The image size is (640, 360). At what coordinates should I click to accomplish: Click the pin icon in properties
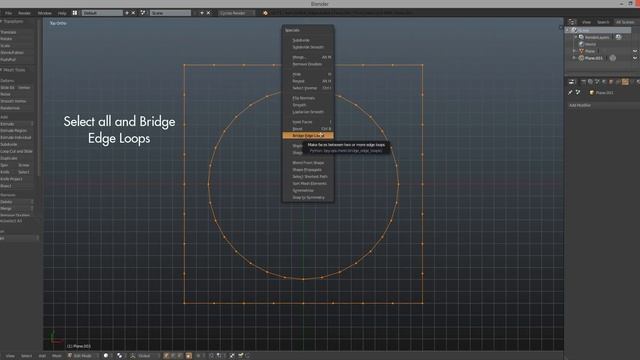[570, 93]
